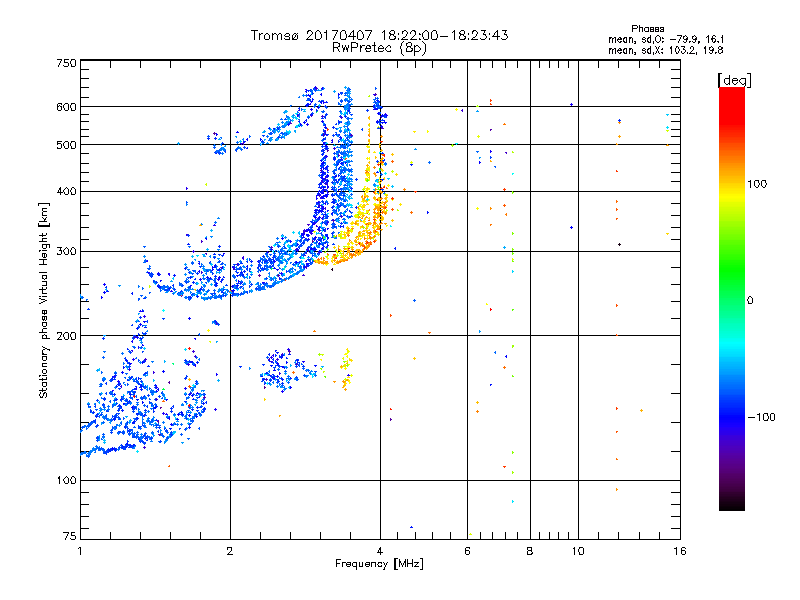The height and width of the screenshot is (600, 800).
Task: Click the x-axis tick label '2'
Action: pyautogui.click(x=230, y=551)
